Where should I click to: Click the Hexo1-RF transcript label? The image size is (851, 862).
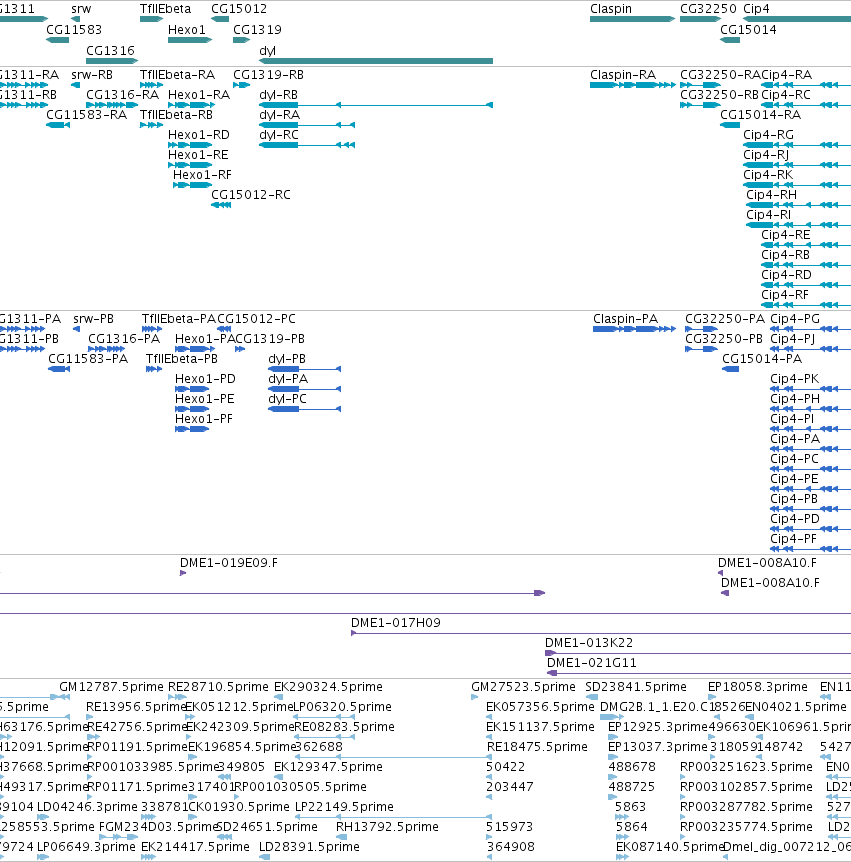click(x=202, y=175)
